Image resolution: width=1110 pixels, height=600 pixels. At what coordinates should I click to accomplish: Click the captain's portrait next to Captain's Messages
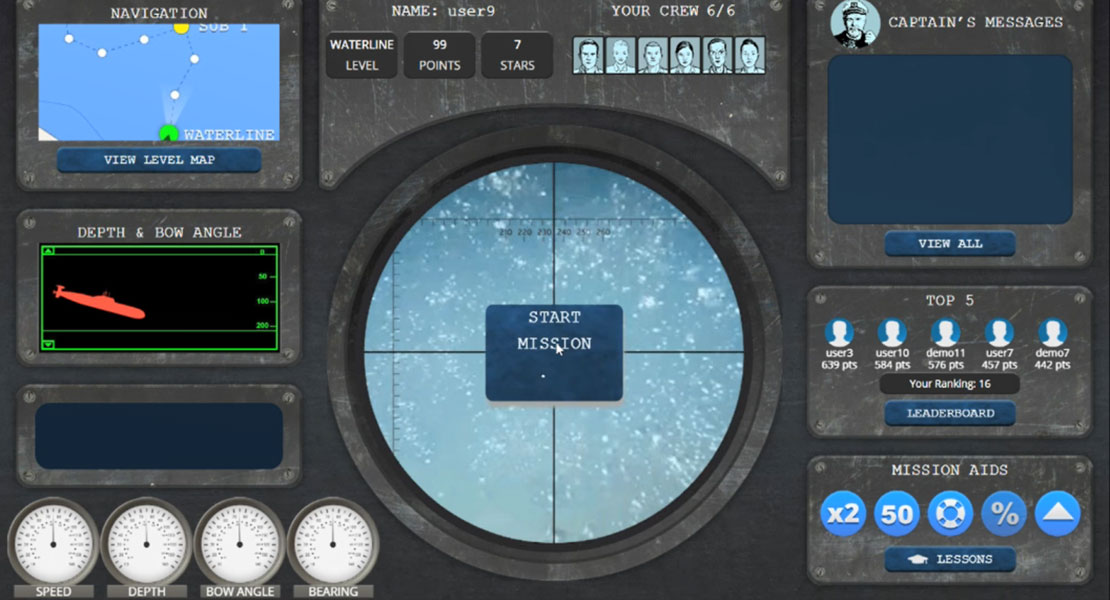tap(852, 24)
